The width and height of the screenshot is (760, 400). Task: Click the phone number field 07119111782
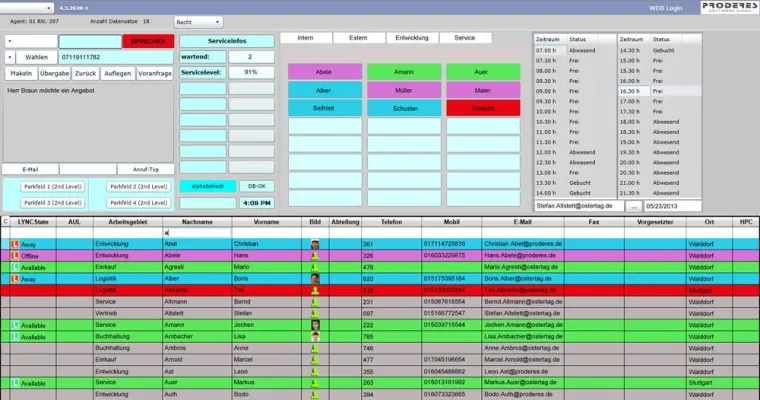[116, 57]
